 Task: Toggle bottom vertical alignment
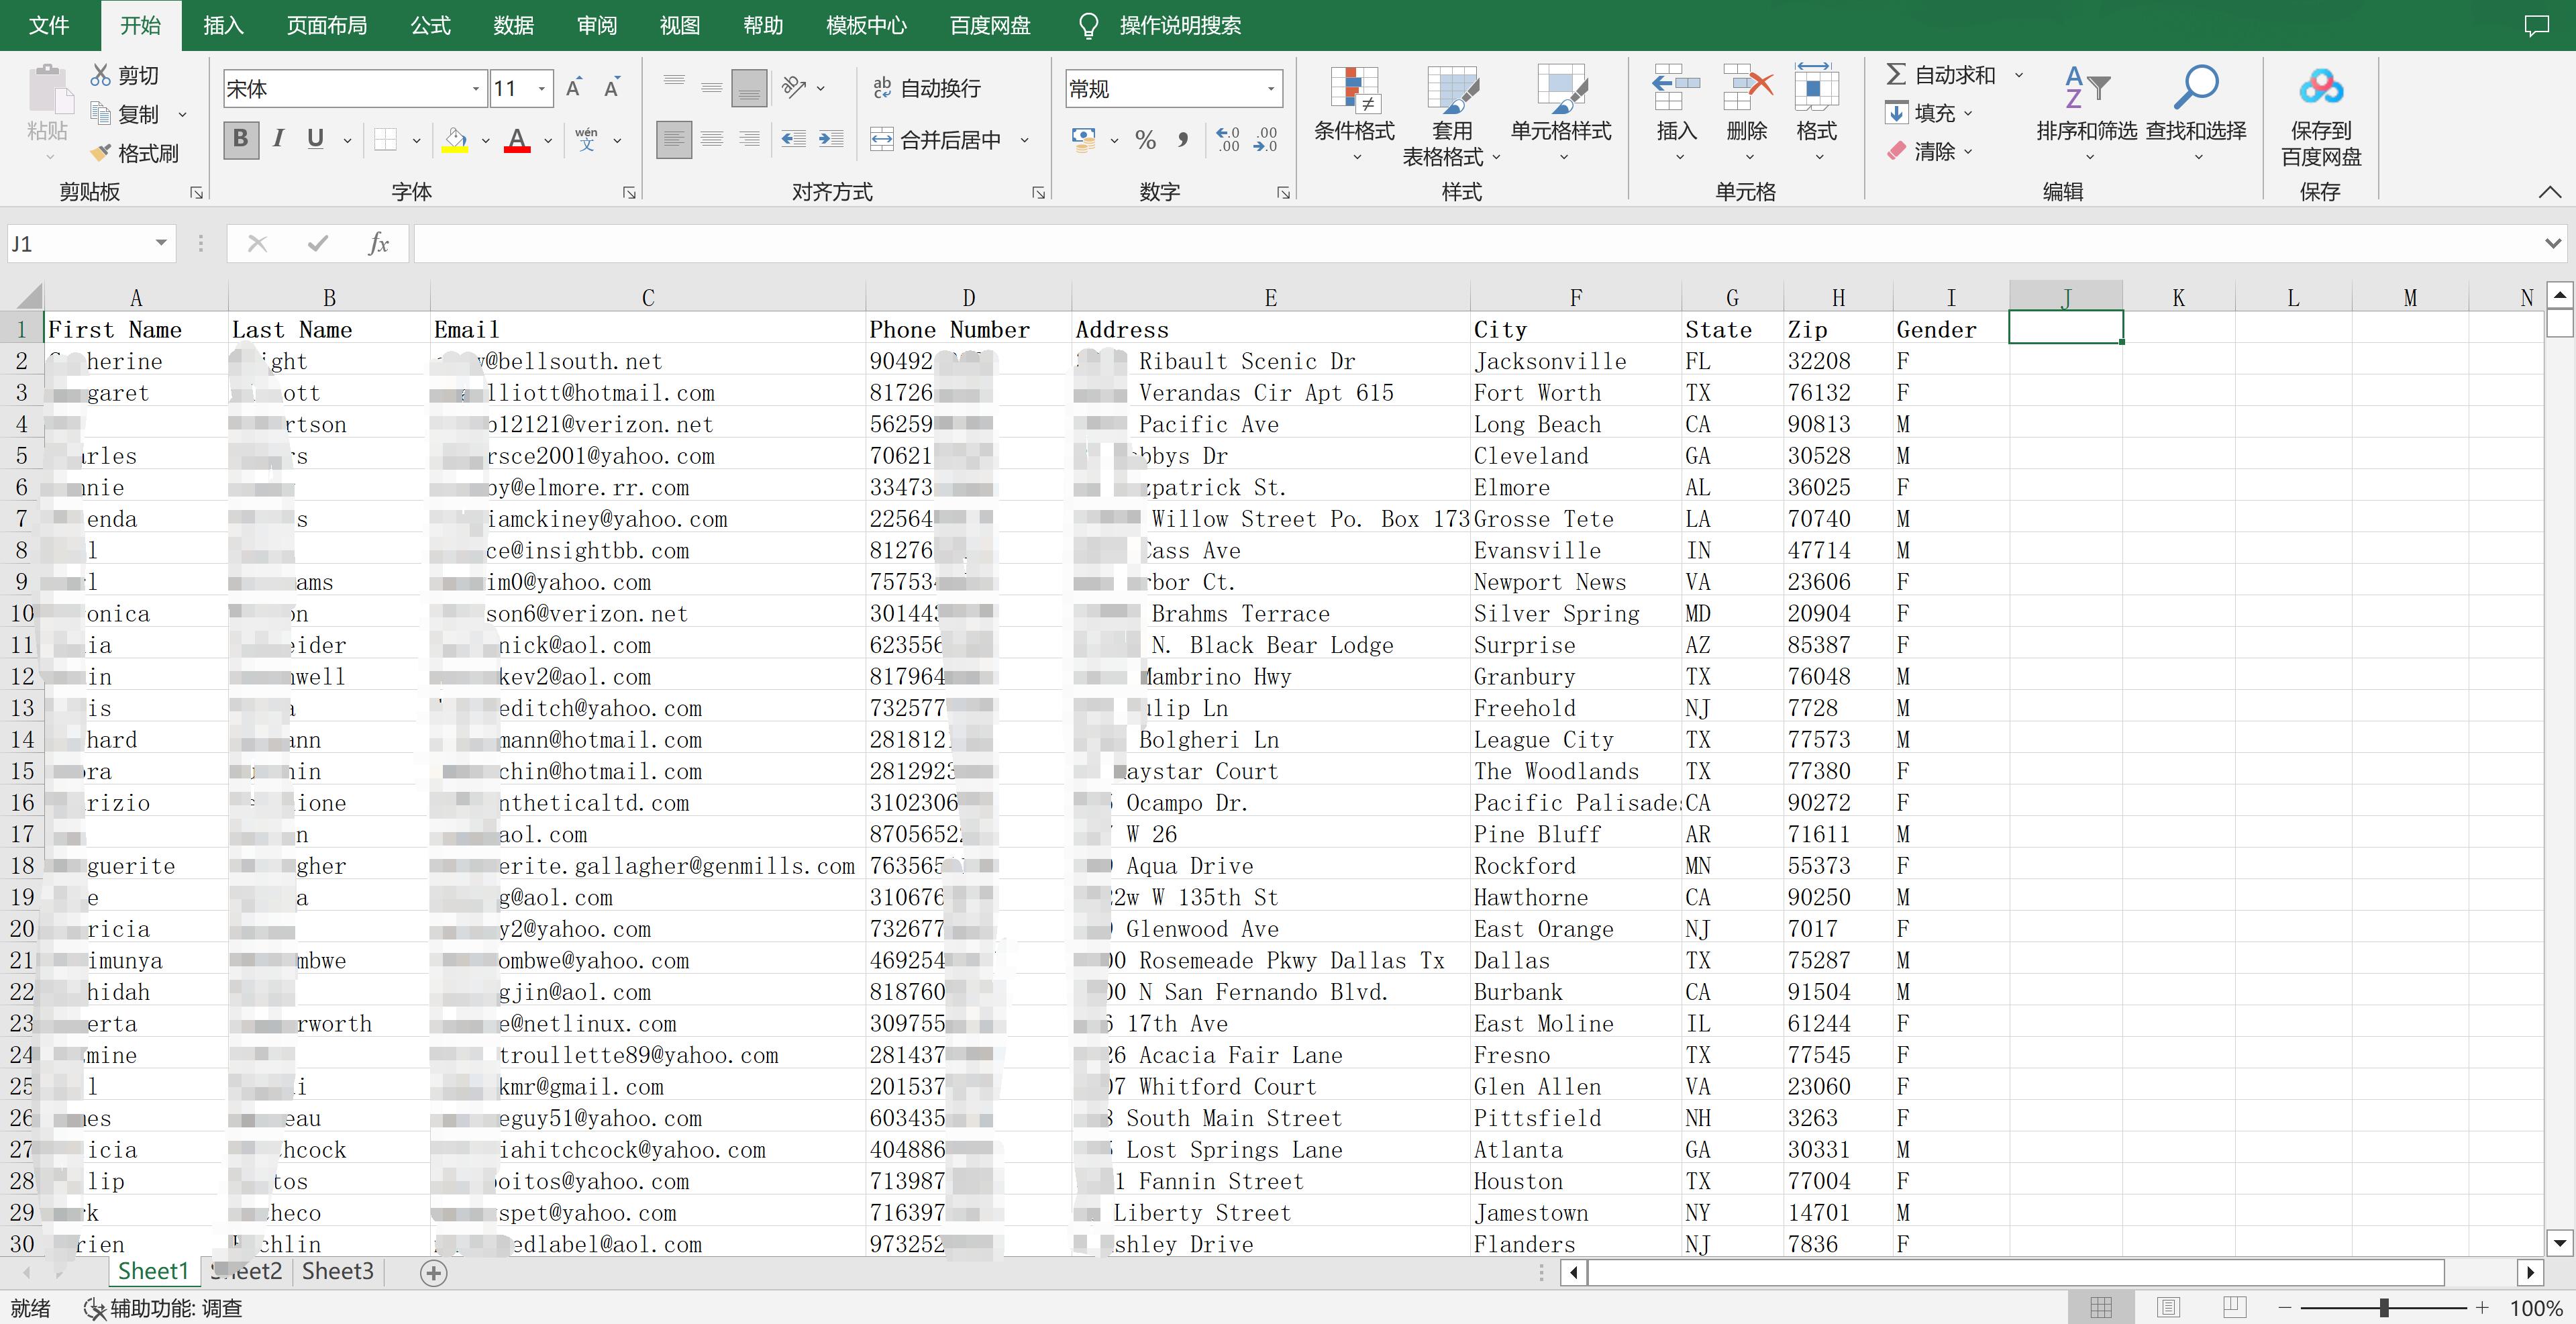pyautogui.click(x=749, y=88)
